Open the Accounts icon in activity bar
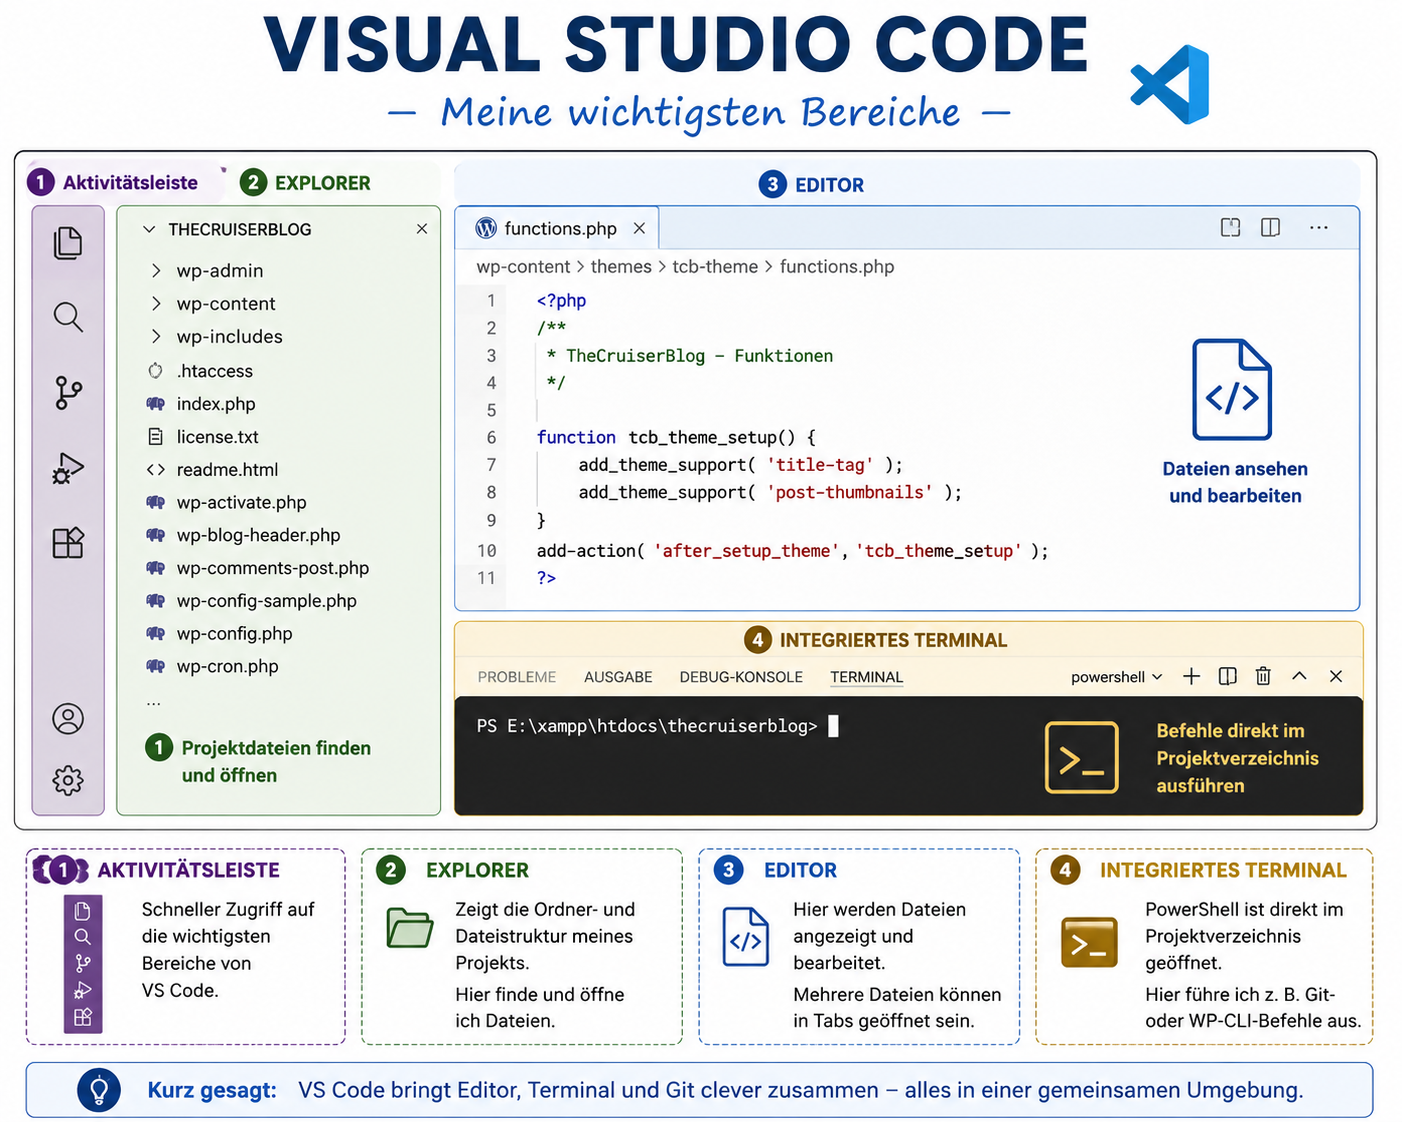 (x=68, y=719)
